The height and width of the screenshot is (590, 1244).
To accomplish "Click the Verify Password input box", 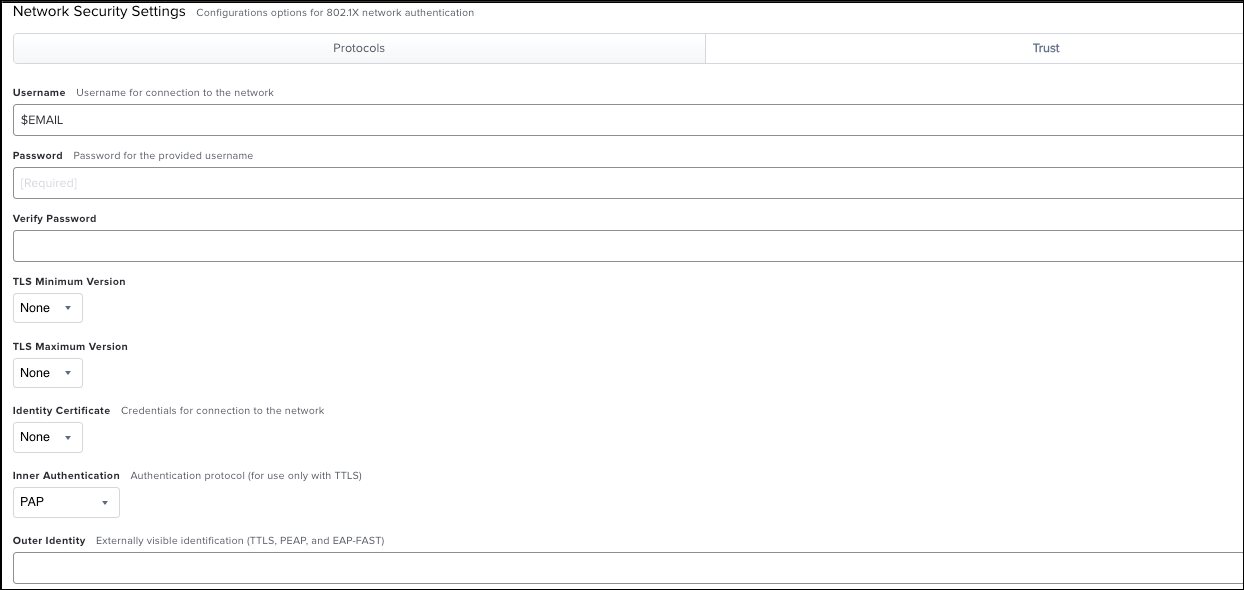I will (x=628, y=246).
